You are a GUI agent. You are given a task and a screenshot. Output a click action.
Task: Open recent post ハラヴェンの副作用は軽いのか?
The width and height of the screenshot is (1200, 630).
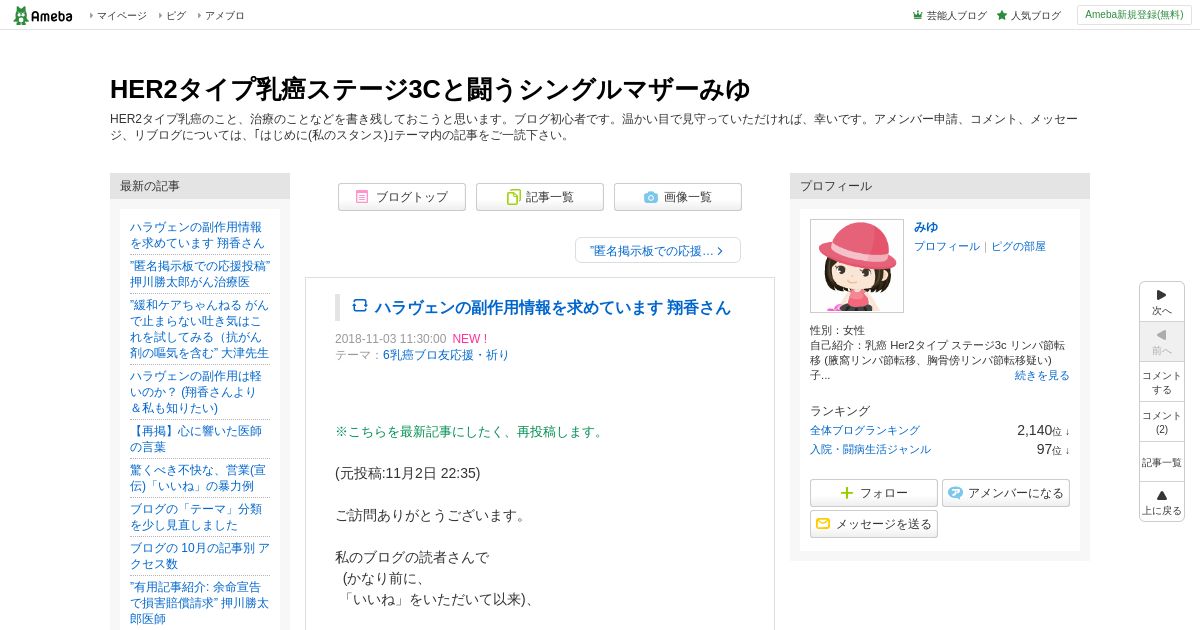pyautogui.click(x=197, y=392)
